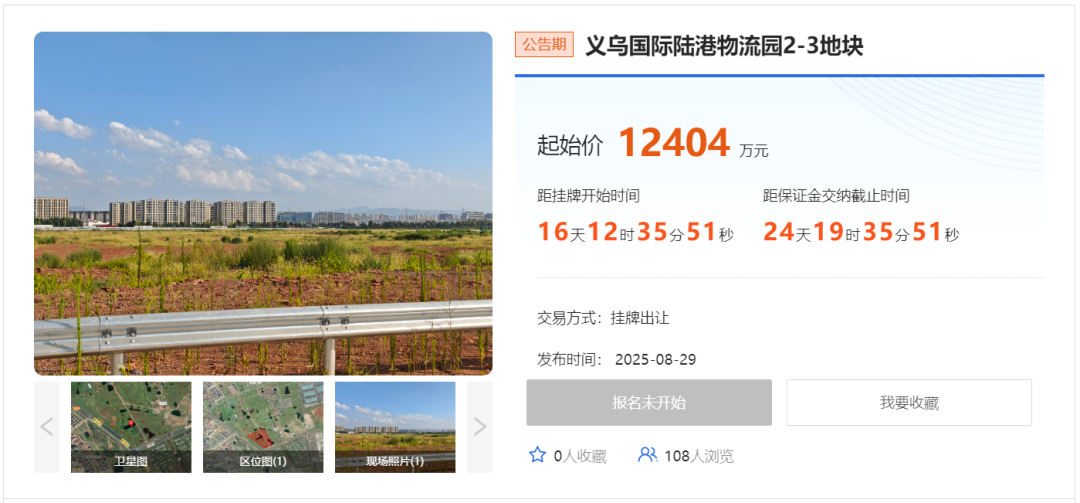Click the title 义乌国际陆港物流园2-3地块
The width and height of the screenshot is (1080, 503).
tap(724, 45)
